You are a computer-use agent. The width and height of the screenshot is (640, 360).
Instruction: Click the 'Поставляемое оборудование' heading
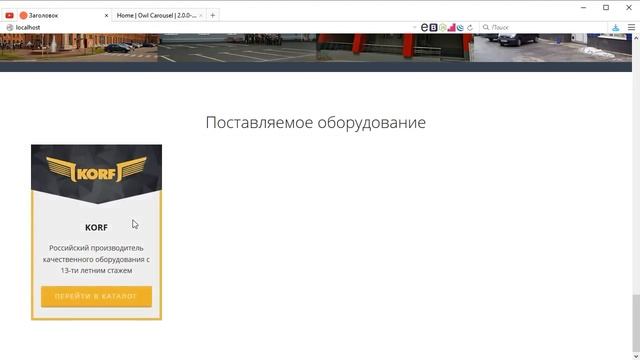coord(316,122)
